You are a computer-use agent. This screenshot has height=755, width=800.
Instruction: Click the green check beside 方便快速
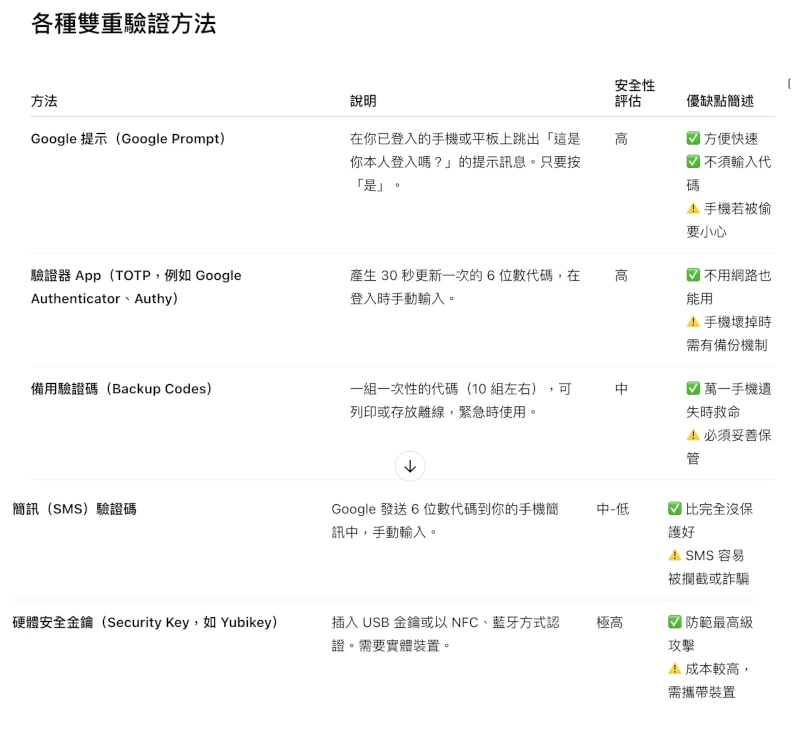pyautogui.click(x=693, y=139)
